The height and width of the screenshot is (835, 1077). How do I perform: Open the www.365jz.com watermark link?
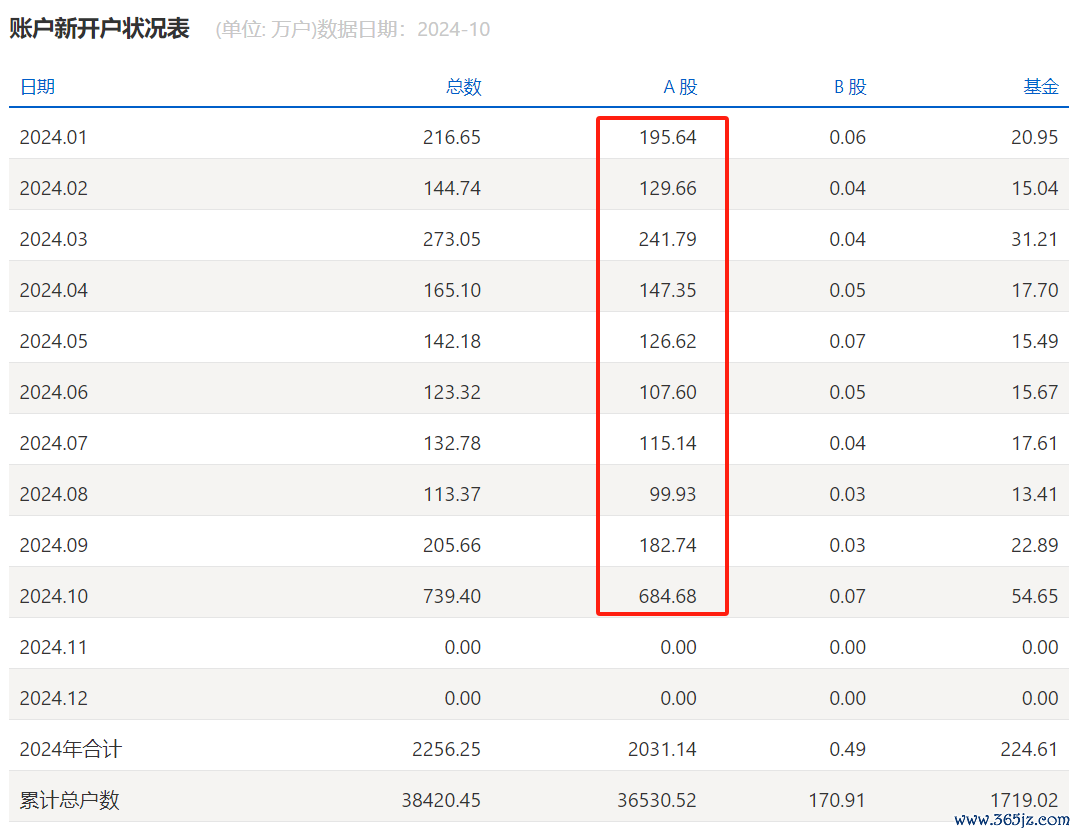pos(1011,819)
